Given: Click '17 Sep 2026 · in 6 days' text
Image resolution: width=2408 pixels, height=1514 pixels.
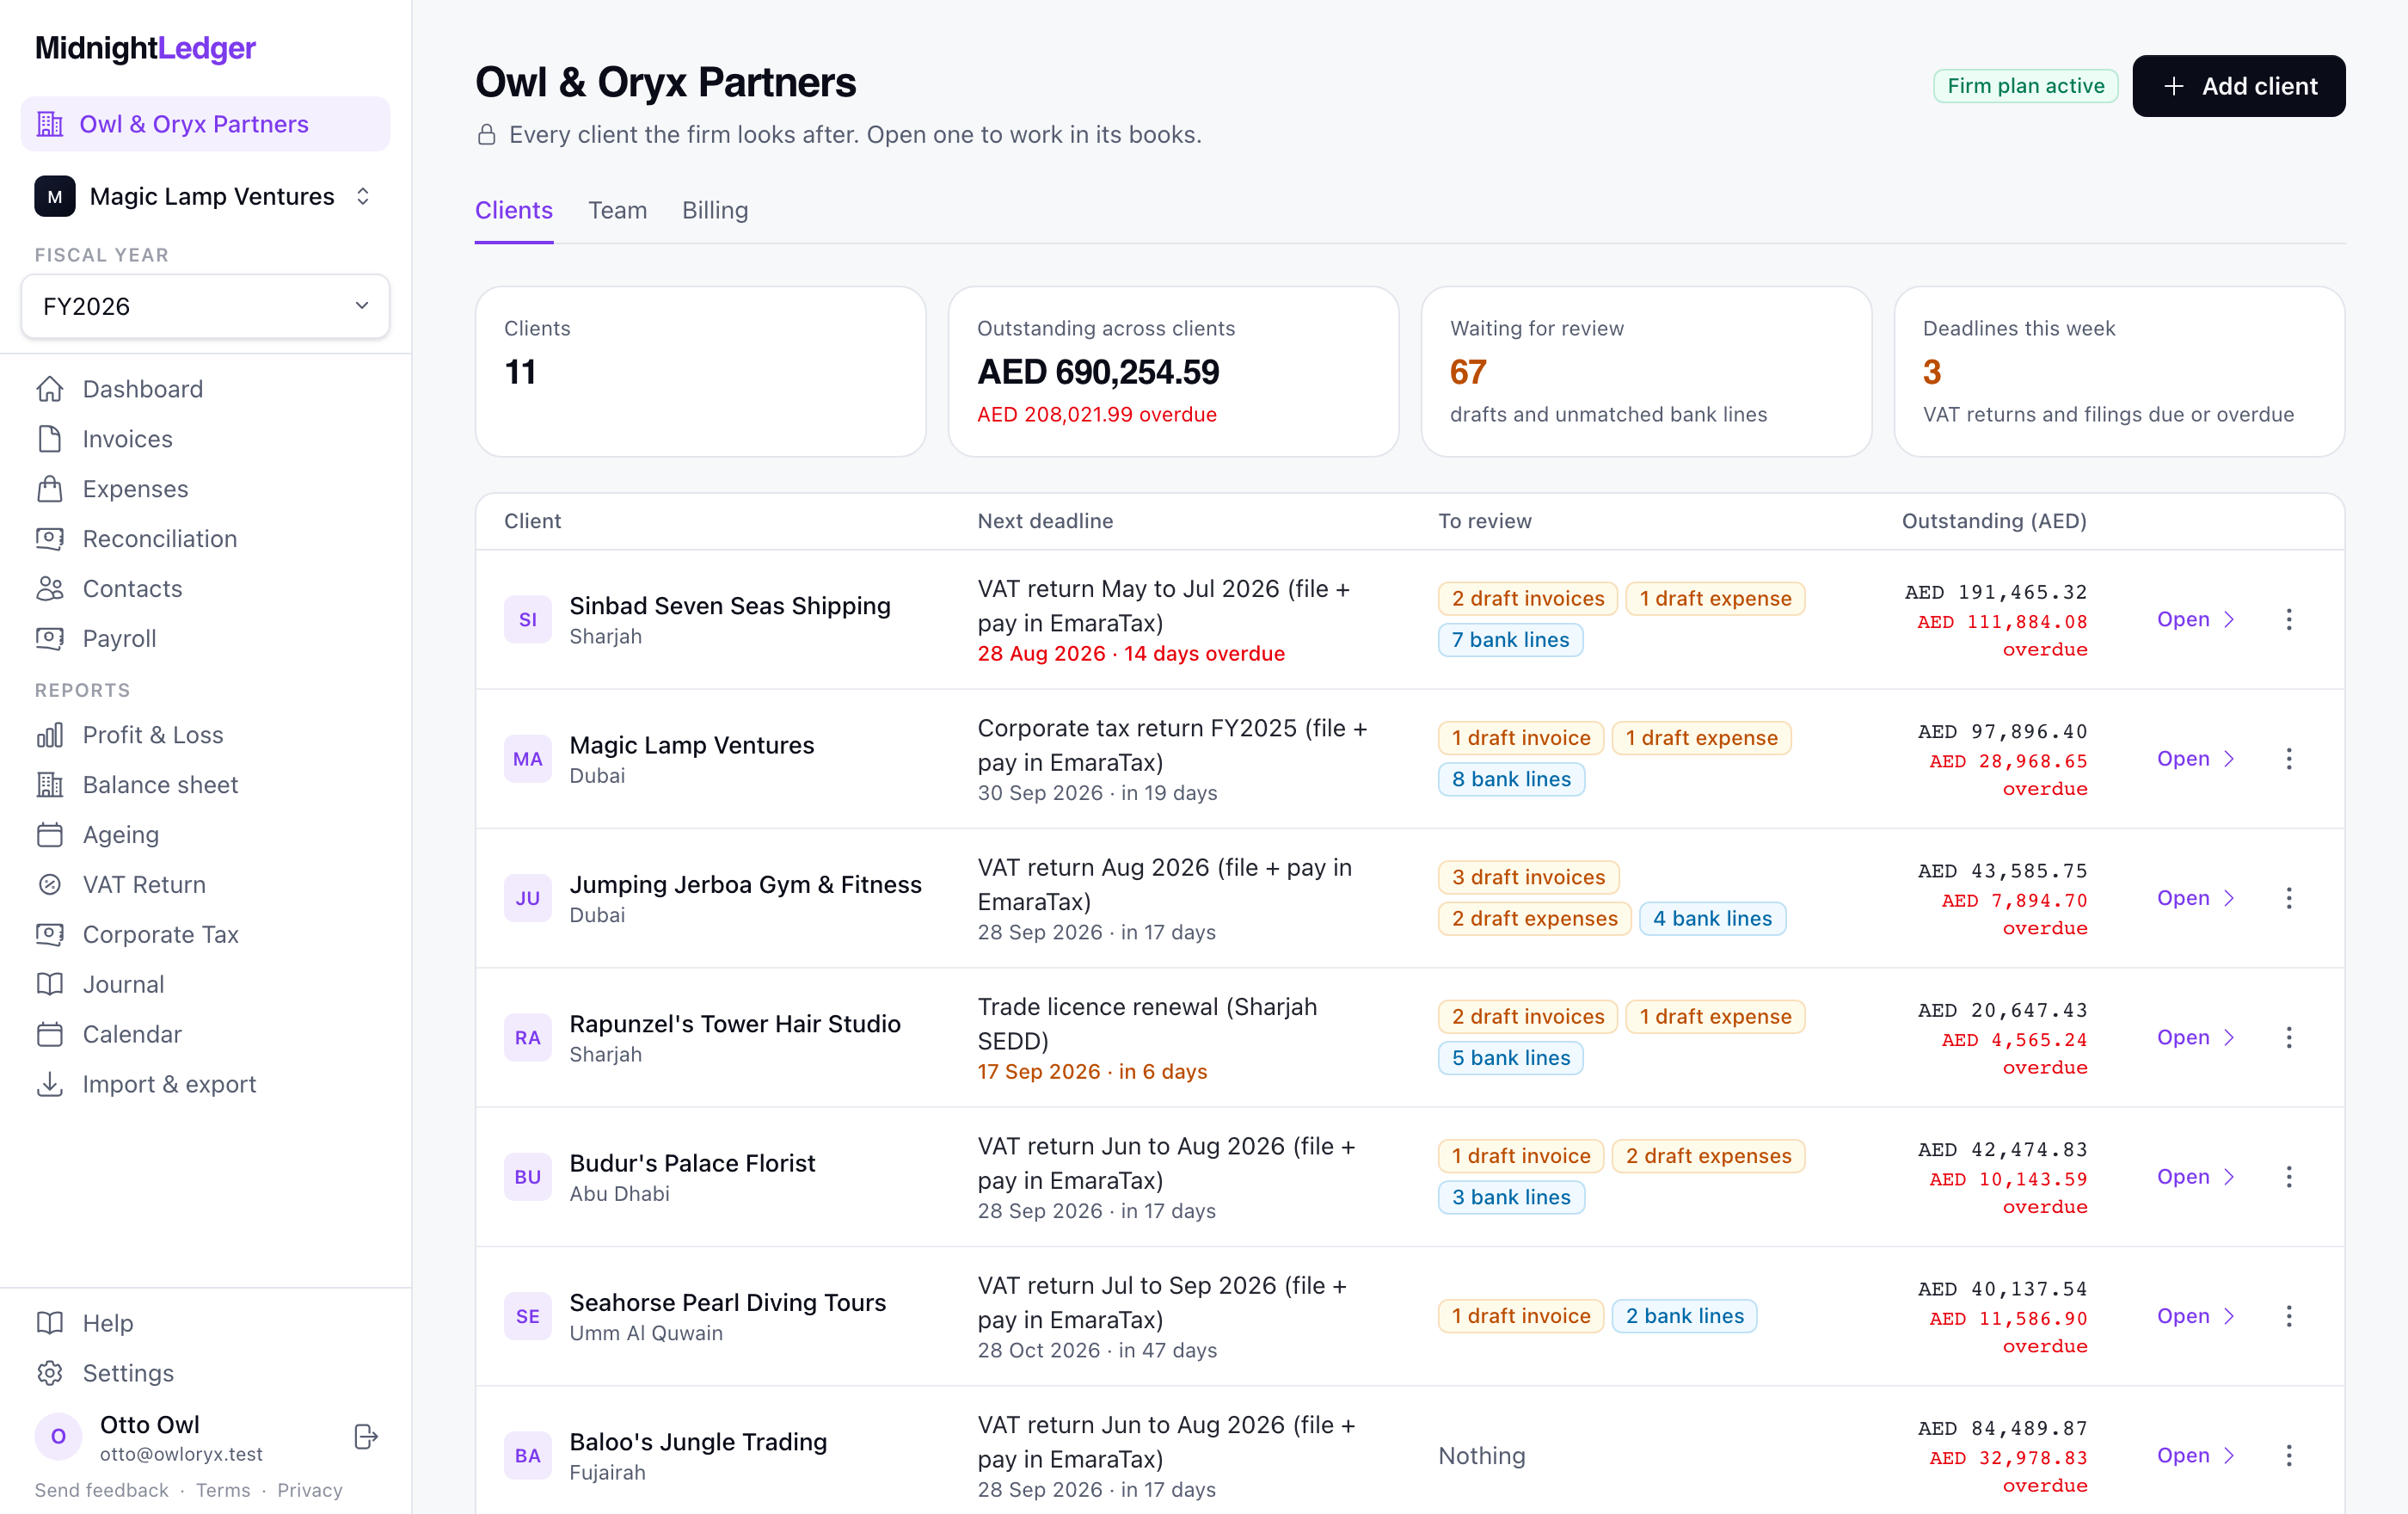Looking at the screenshot, I should (x=1092, y=1072).
